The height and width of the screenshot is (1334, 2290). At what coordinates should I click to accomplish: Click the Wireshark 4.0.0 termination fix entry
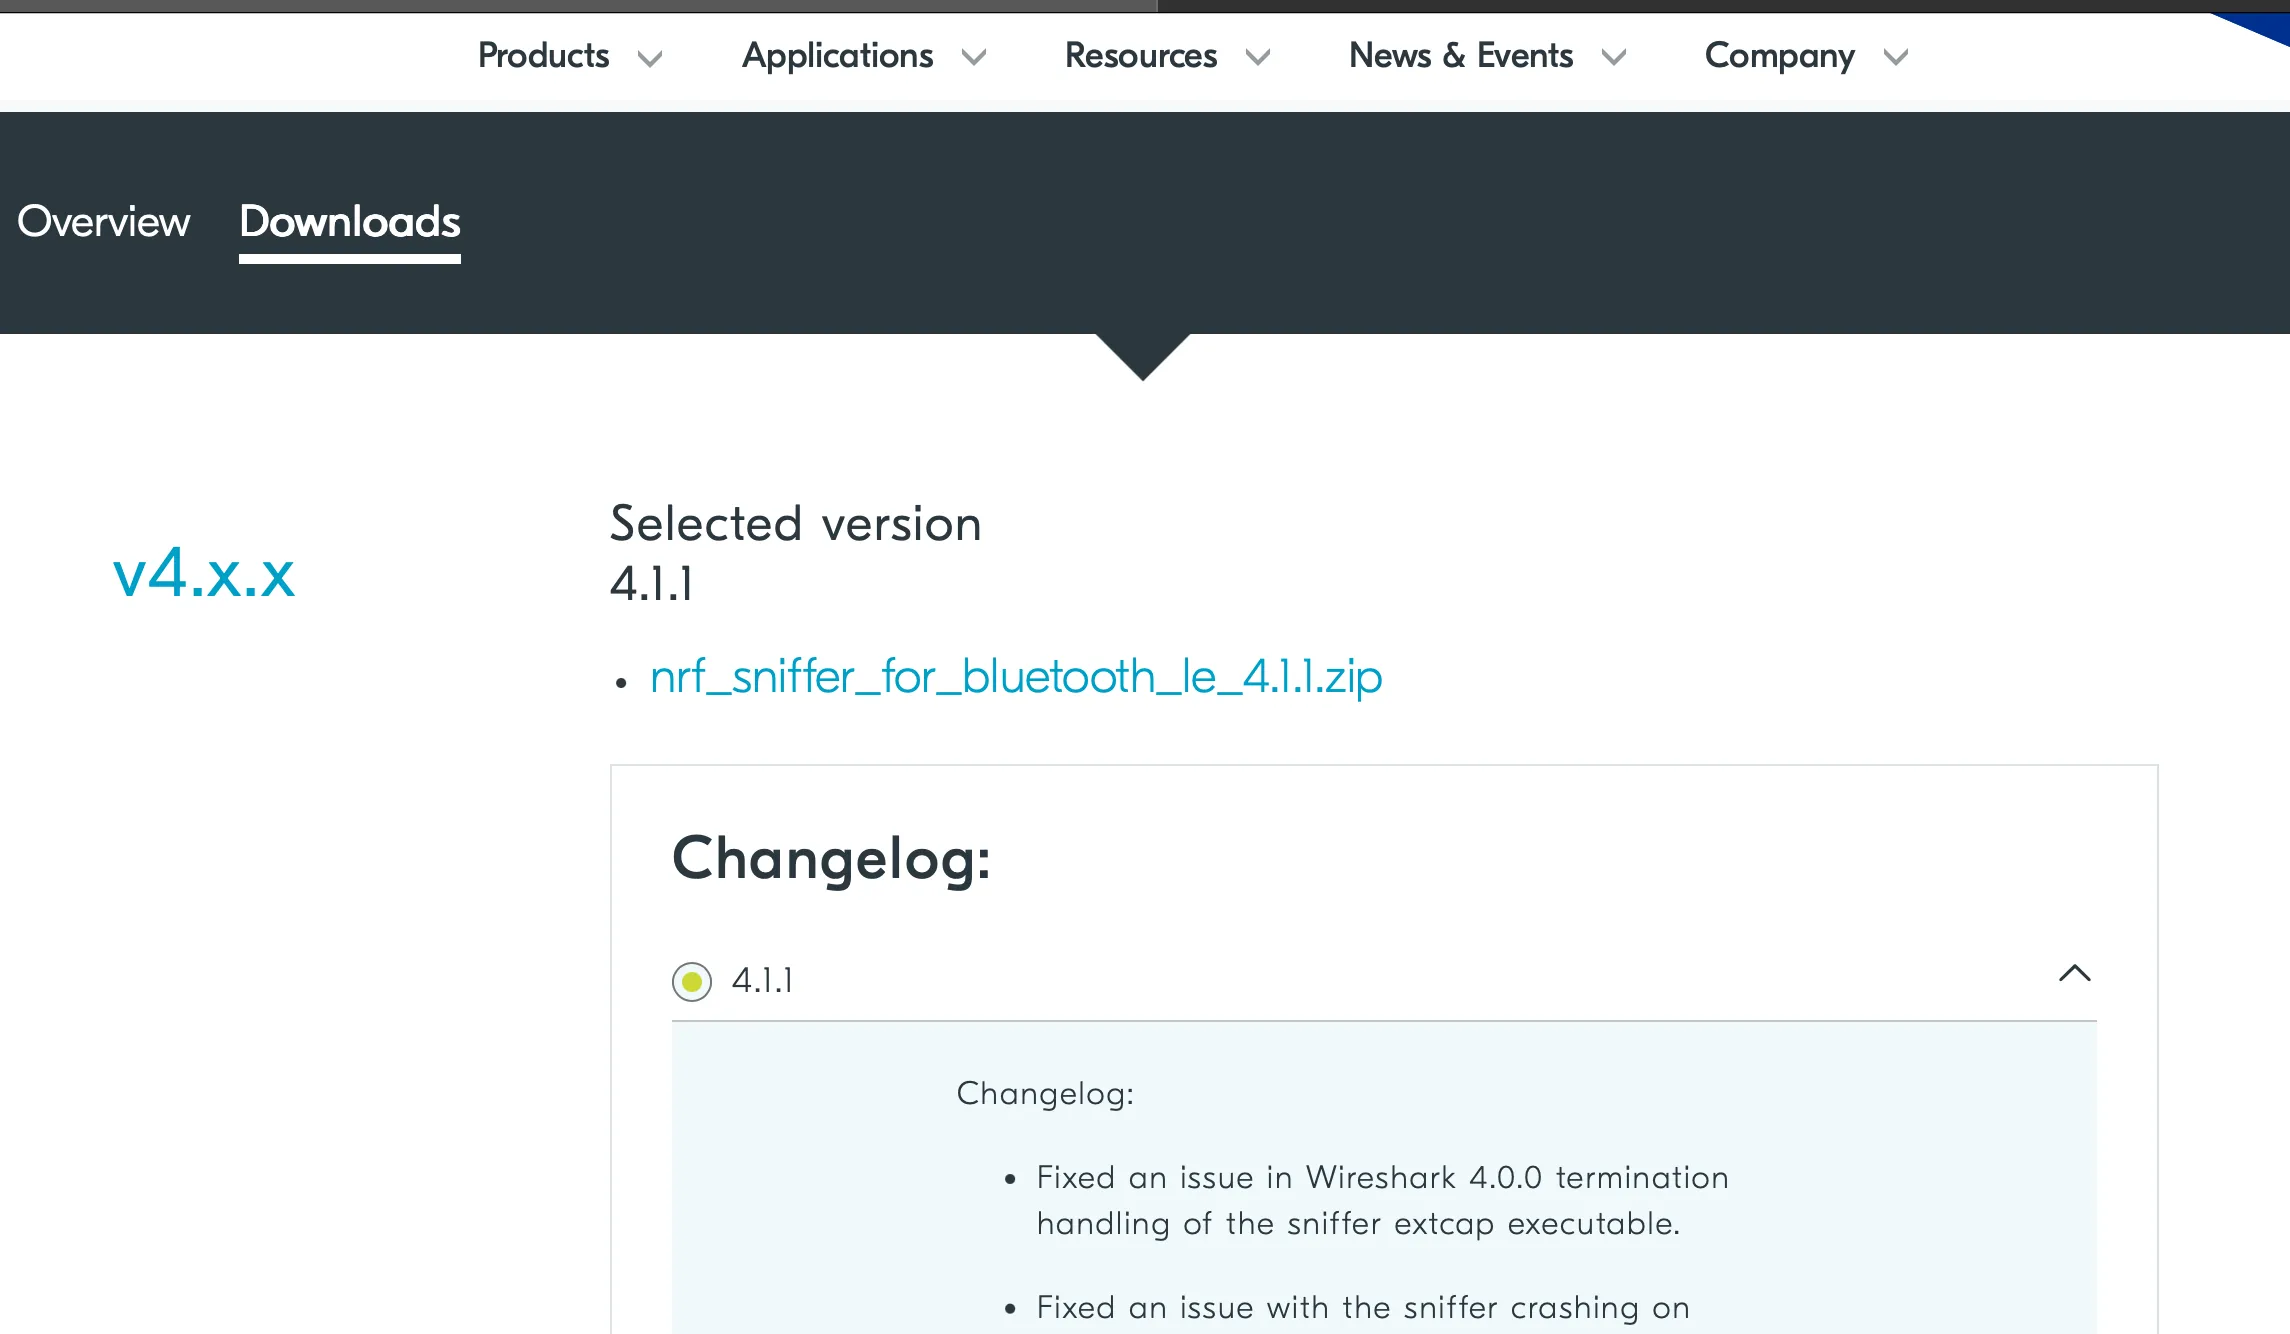coord(1382,1200)
